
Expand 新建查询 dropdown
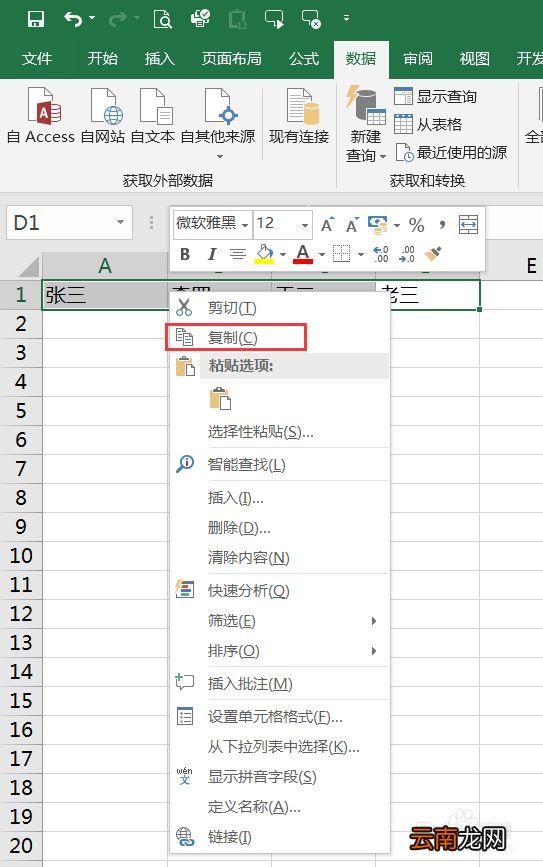pyautogui.click(x=383, y=157)
